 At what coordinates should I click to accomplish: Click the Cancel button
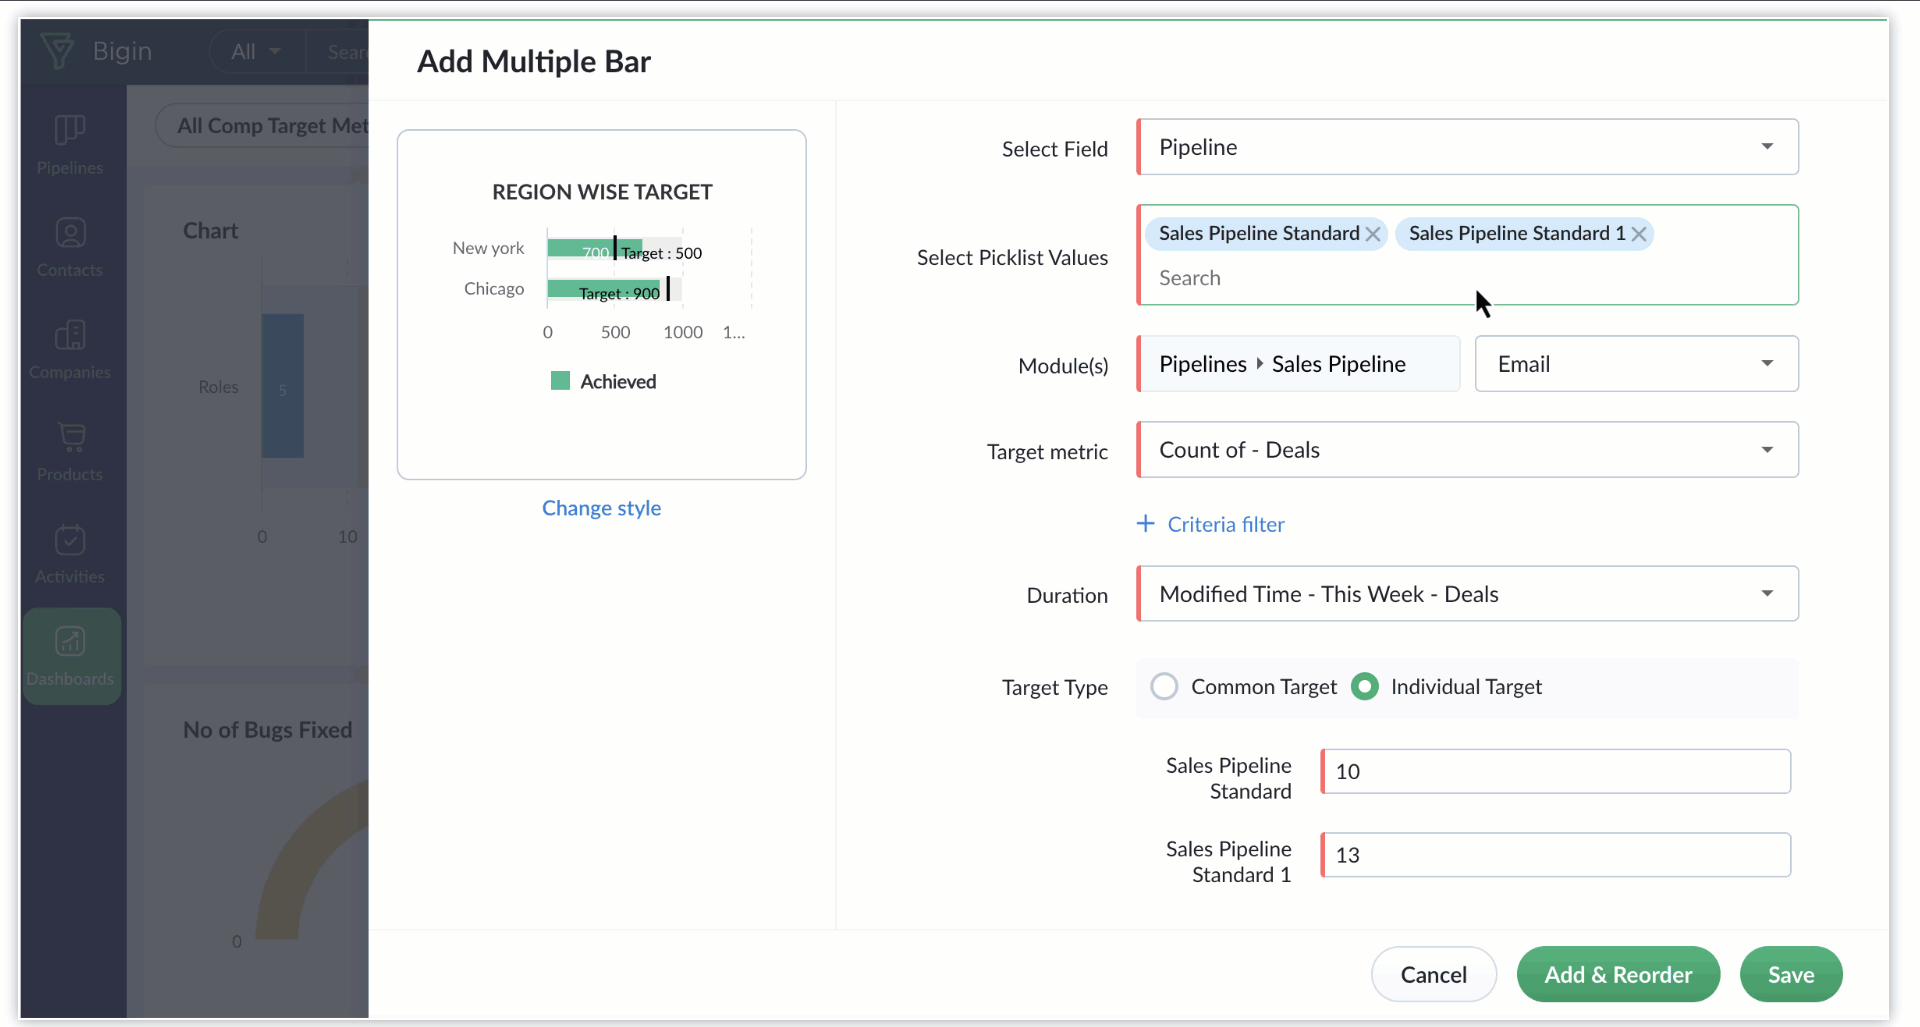click(1434, 975)
